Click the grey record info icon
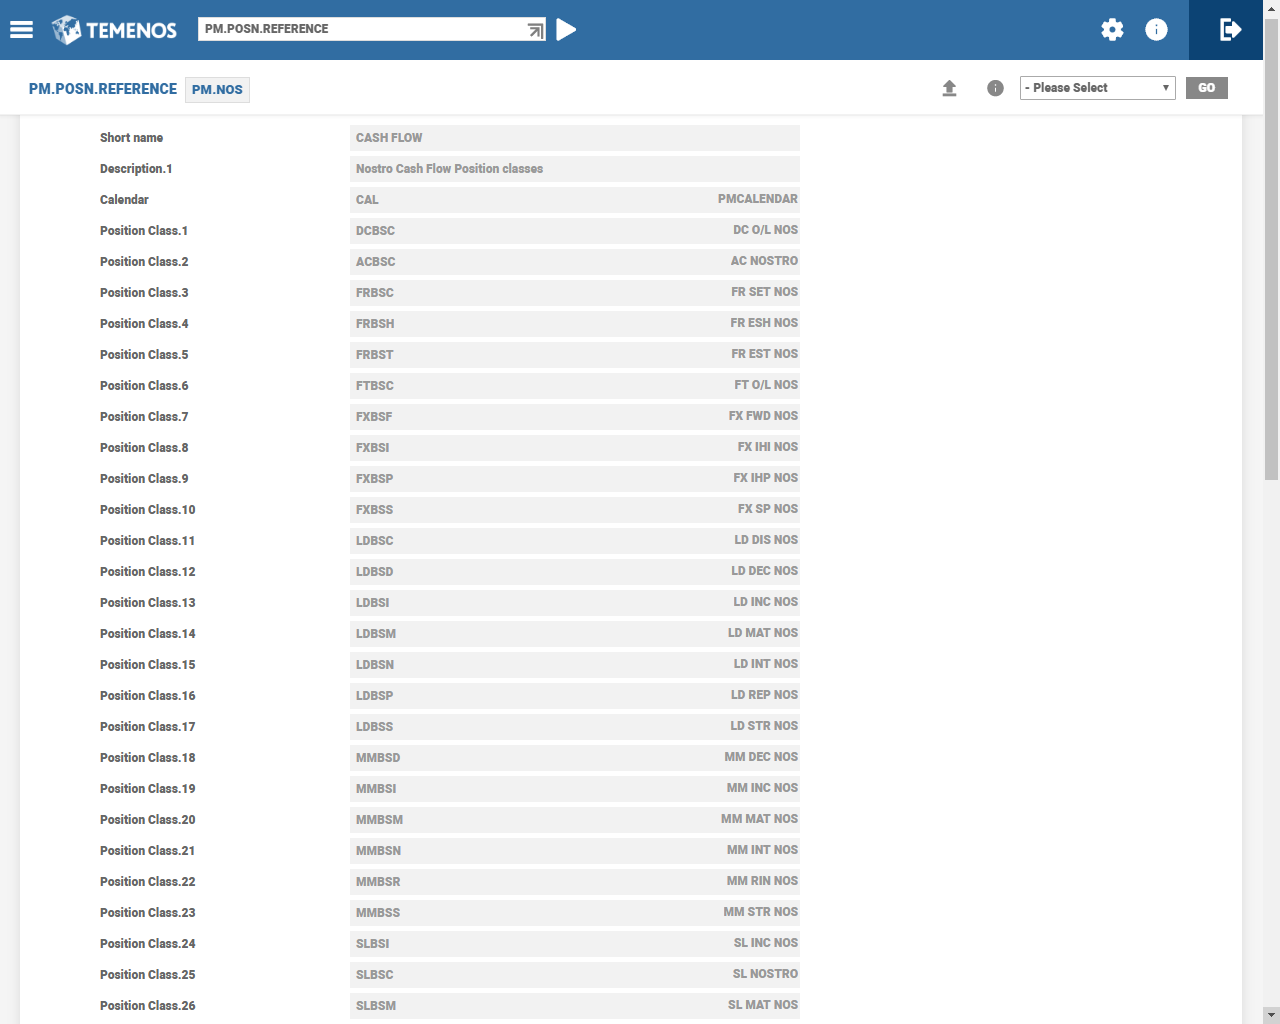Viewport: 1280px width, 1024px height. tap(995, 88)
